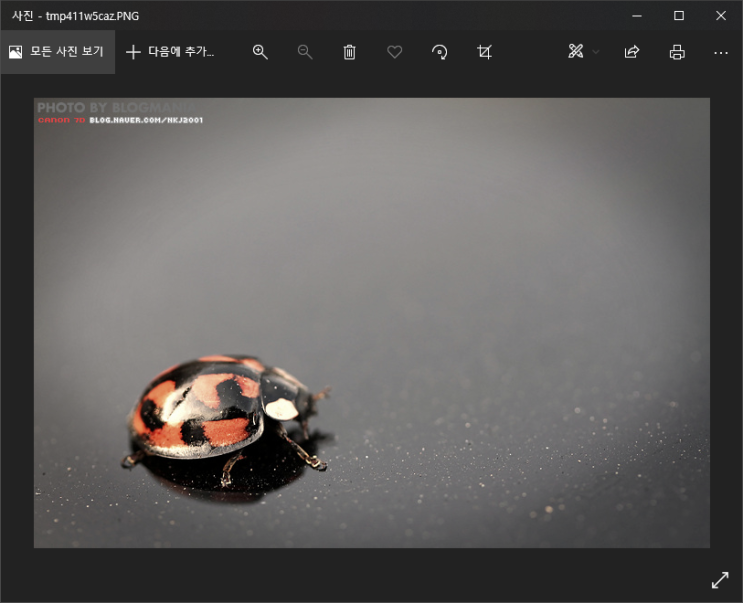Rotate the photo with rotate icon

point(439,52)
